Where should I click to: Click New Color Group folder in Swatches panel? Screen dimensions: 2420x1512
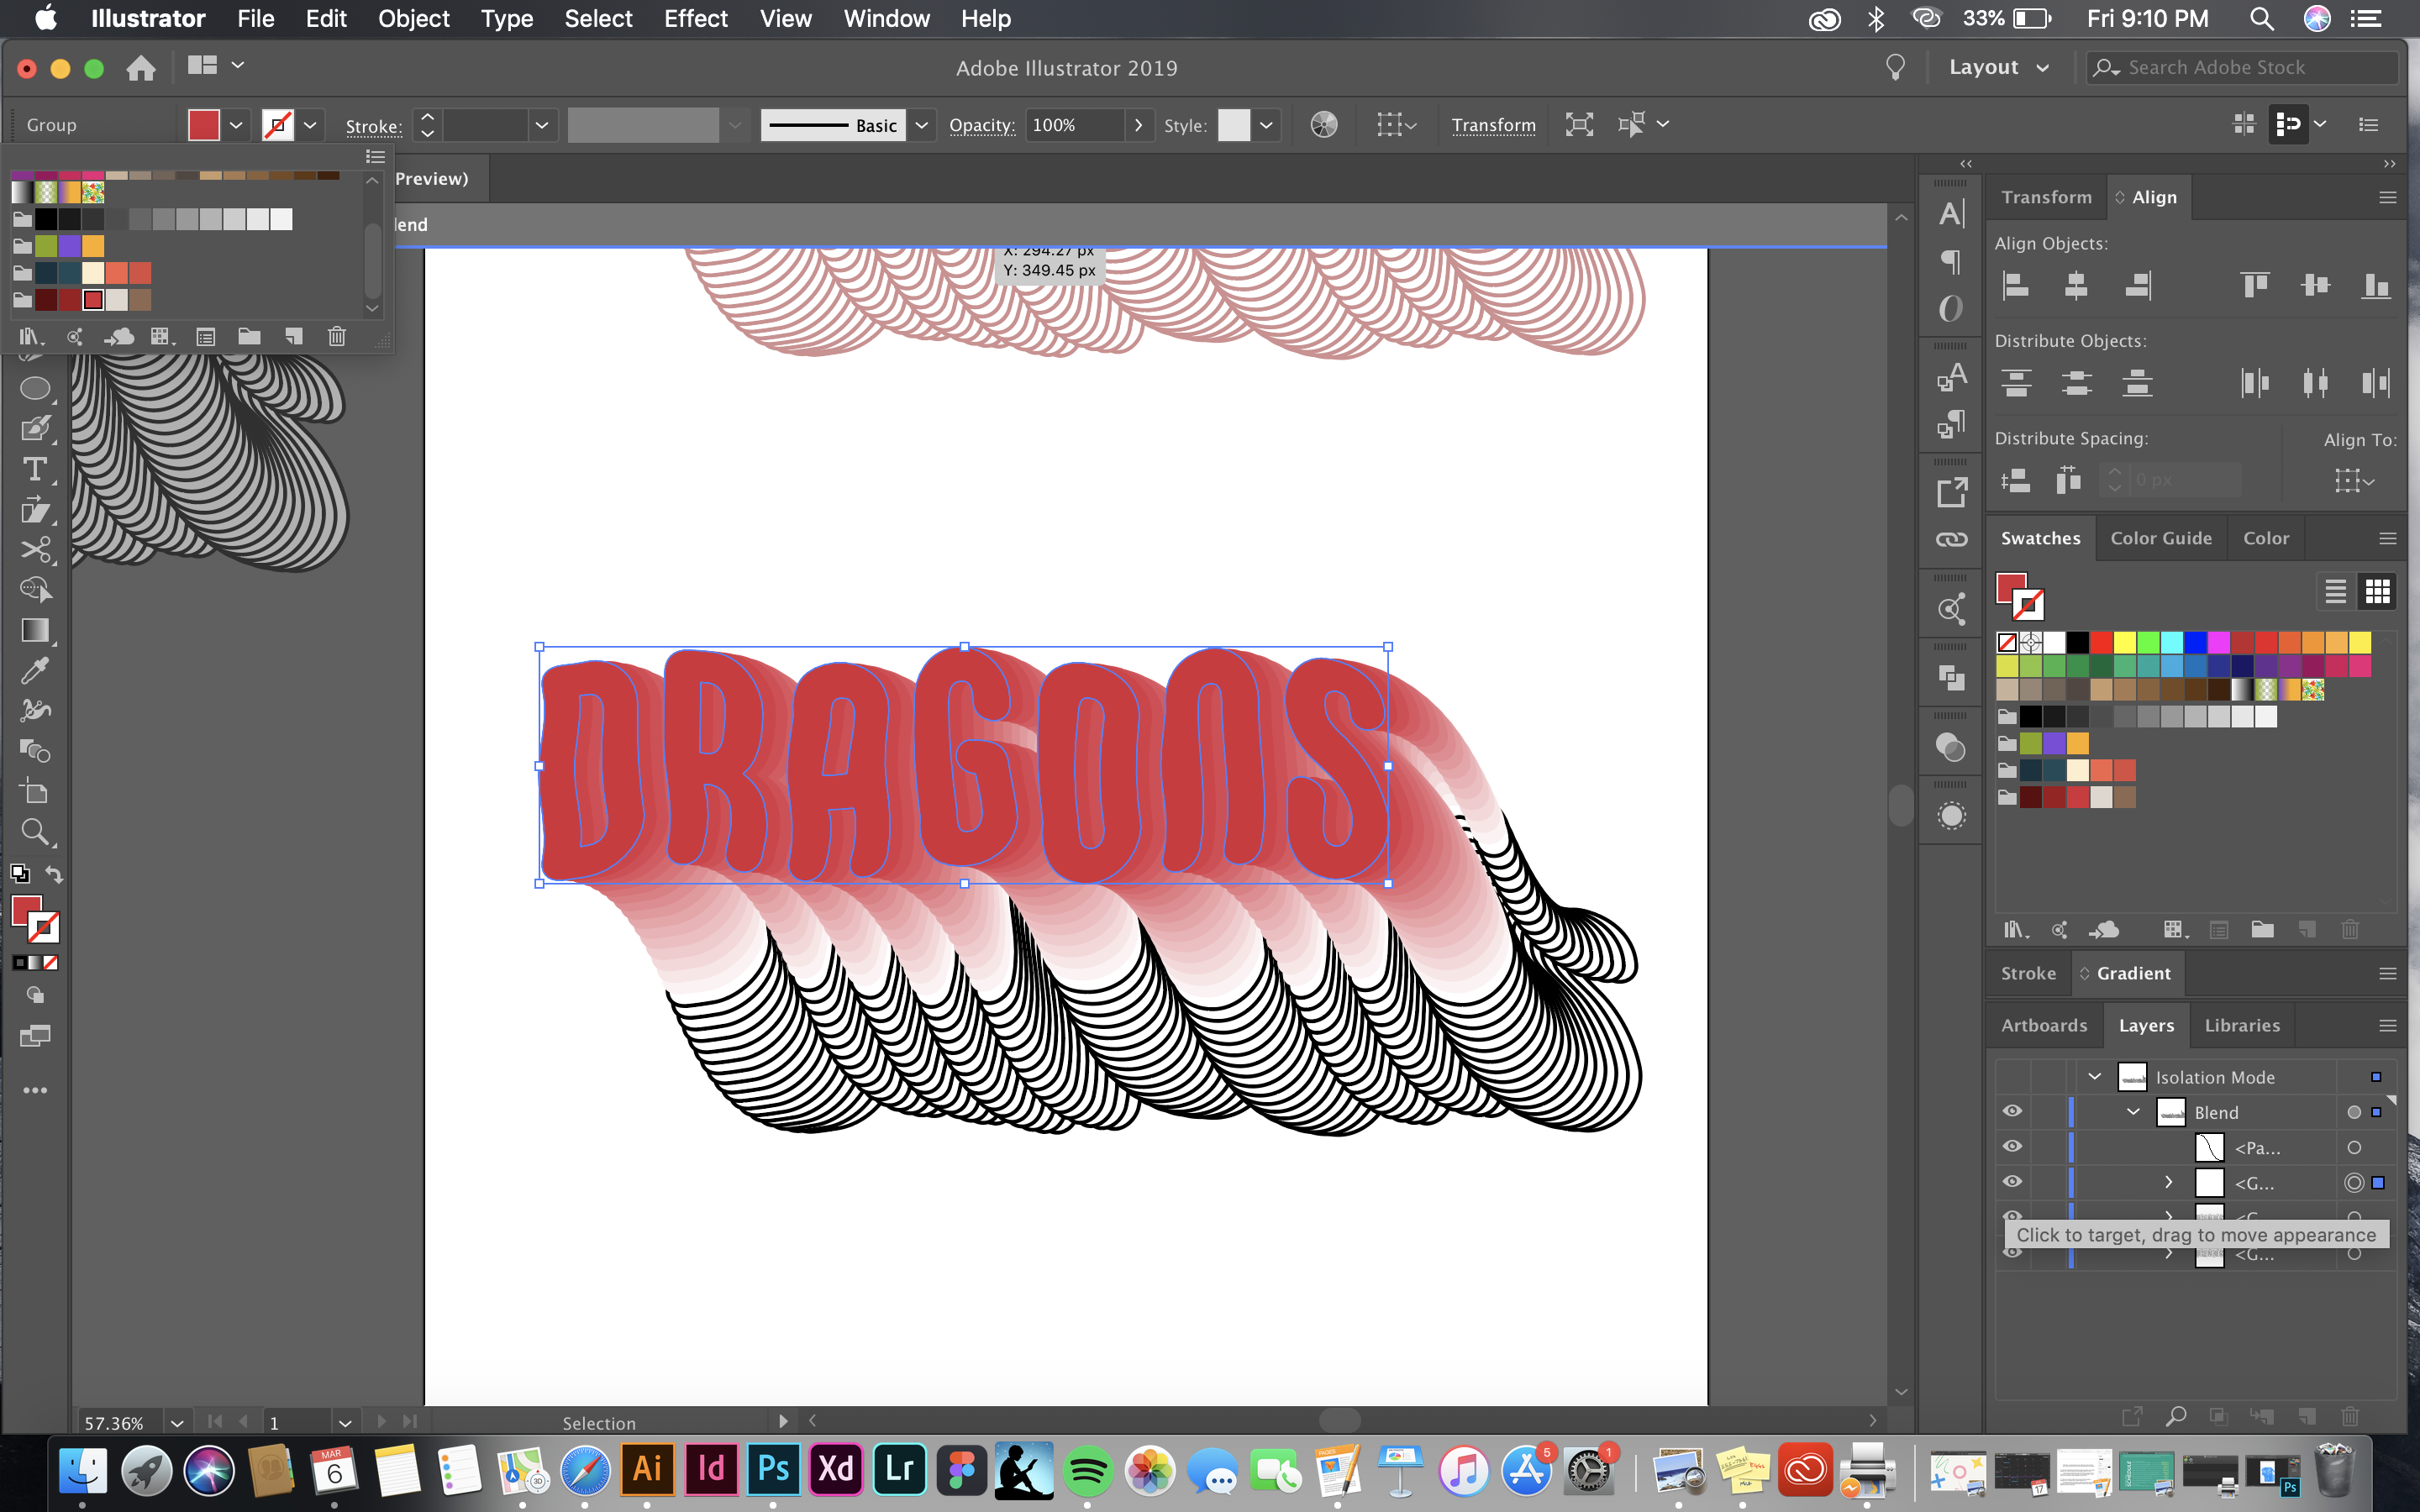pos(2262,930)
